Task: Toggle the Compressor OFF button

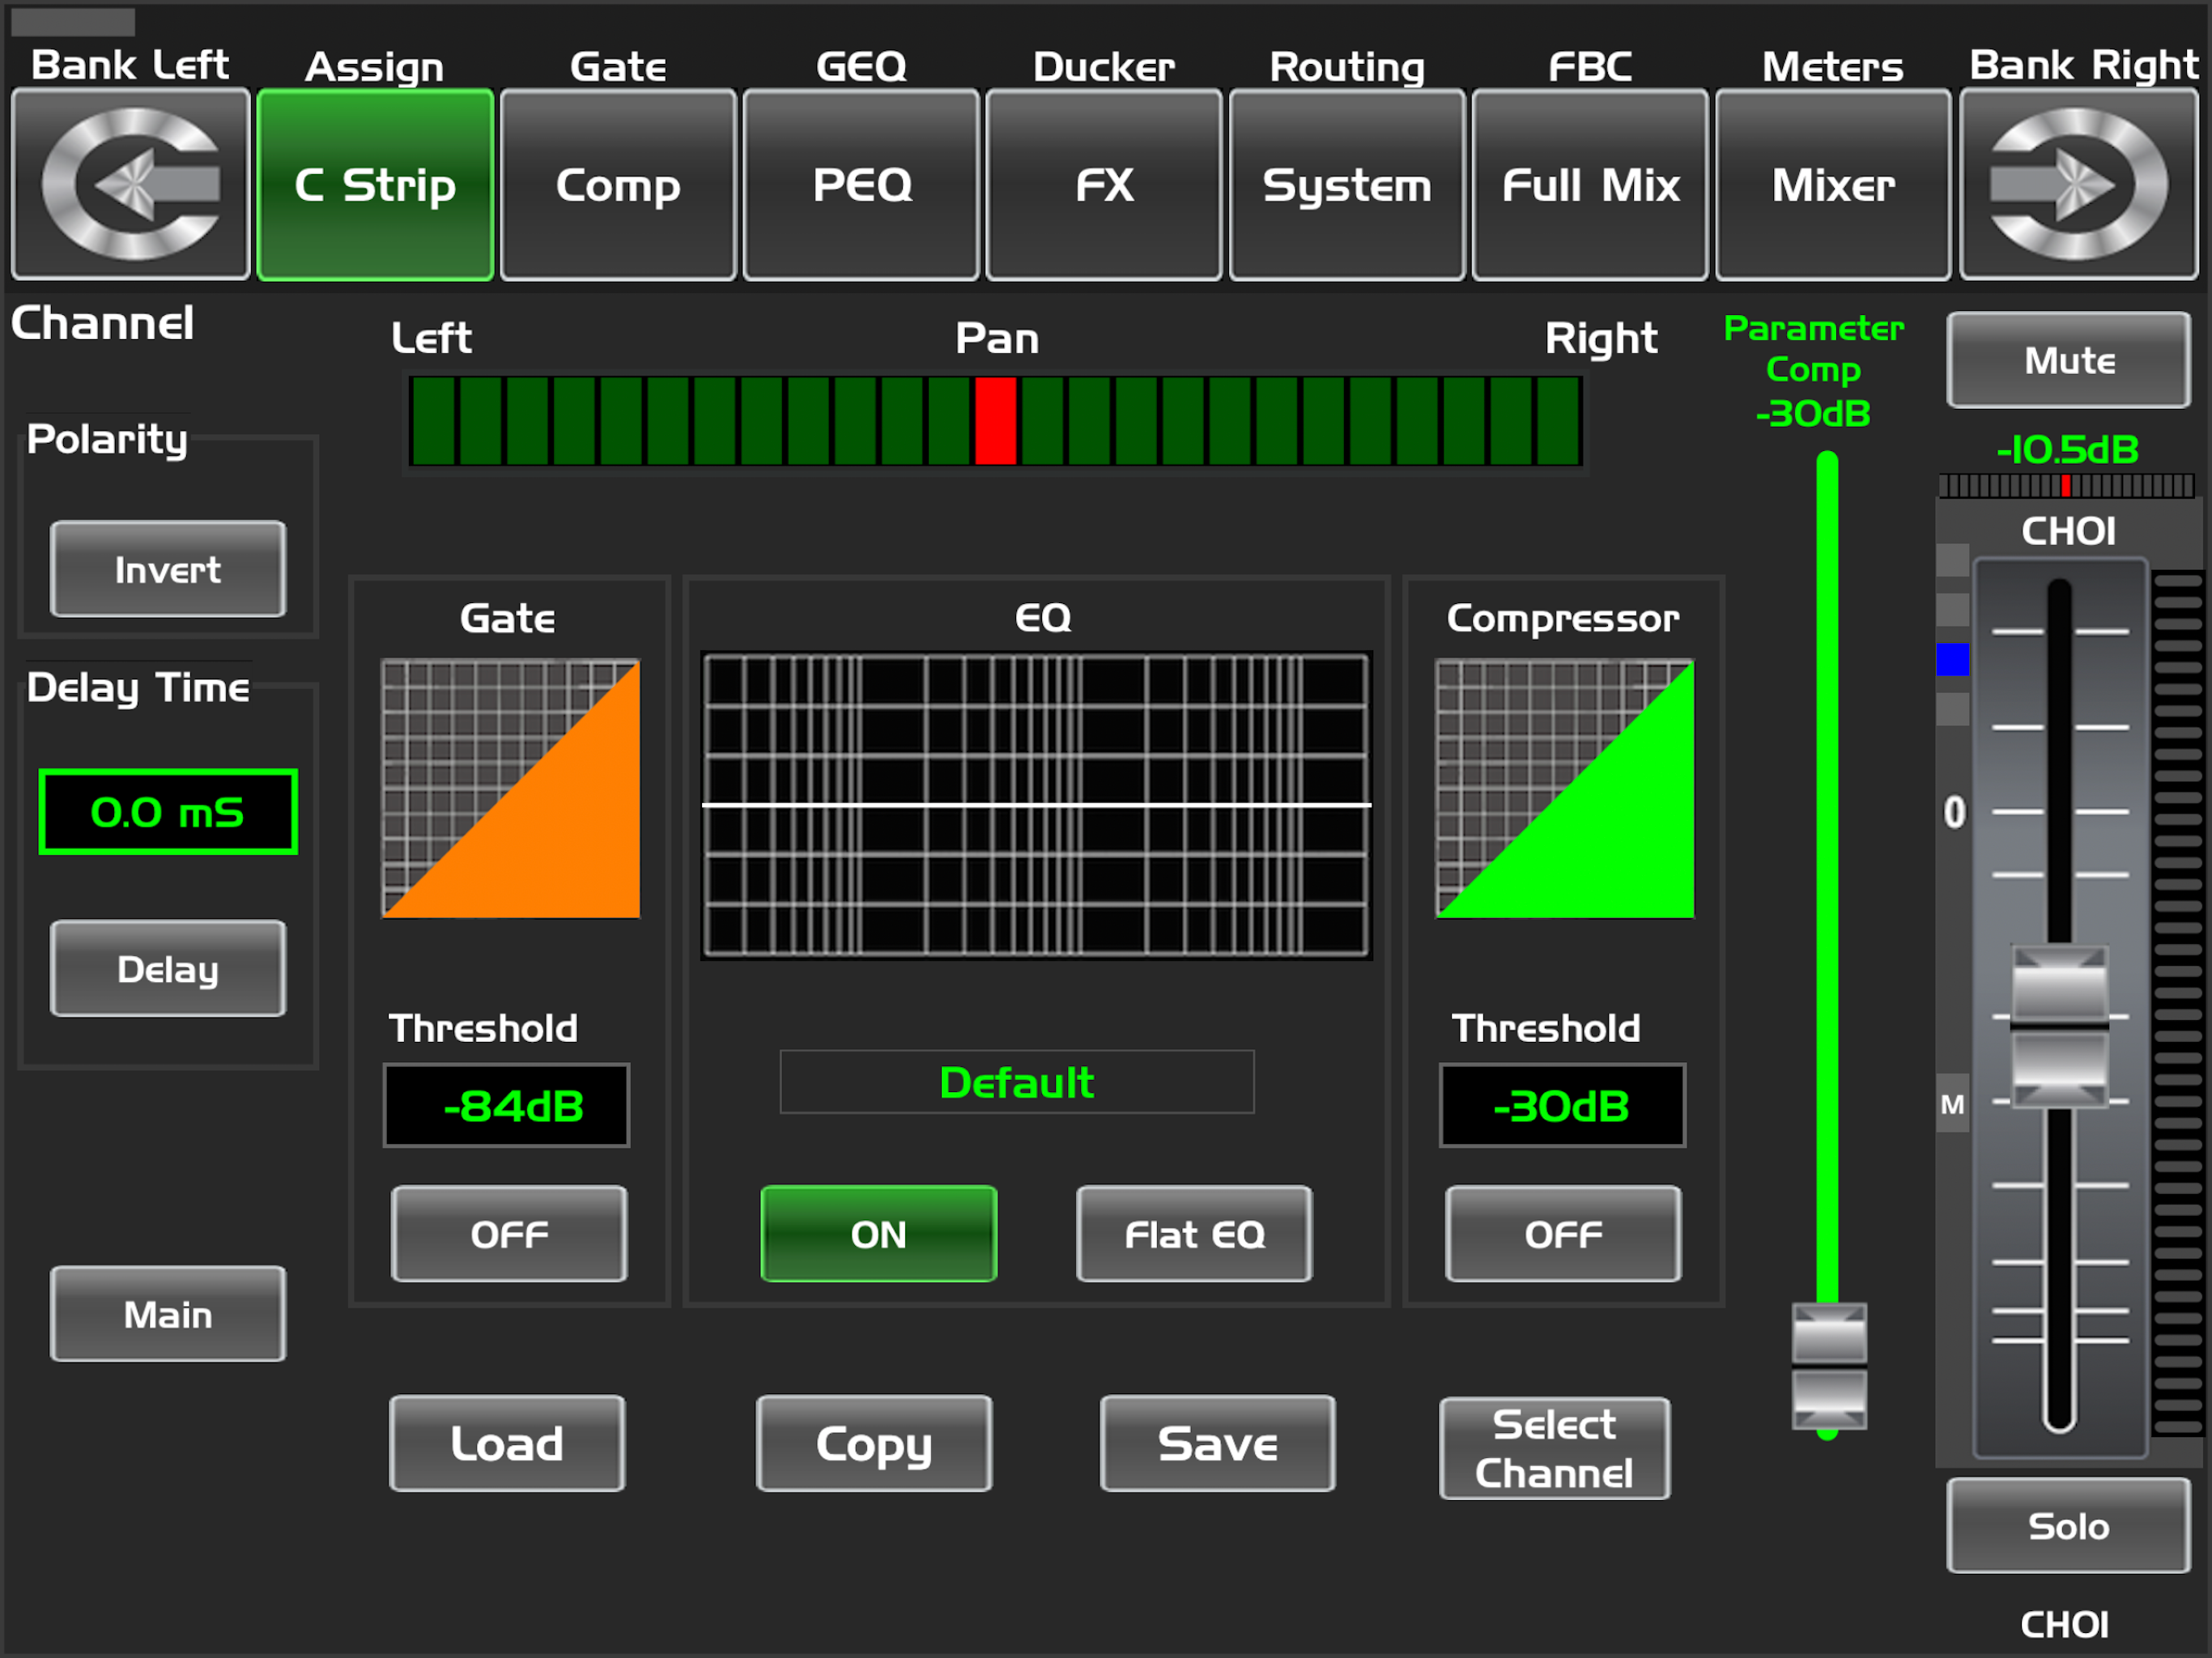Action: (1563, 1234)
